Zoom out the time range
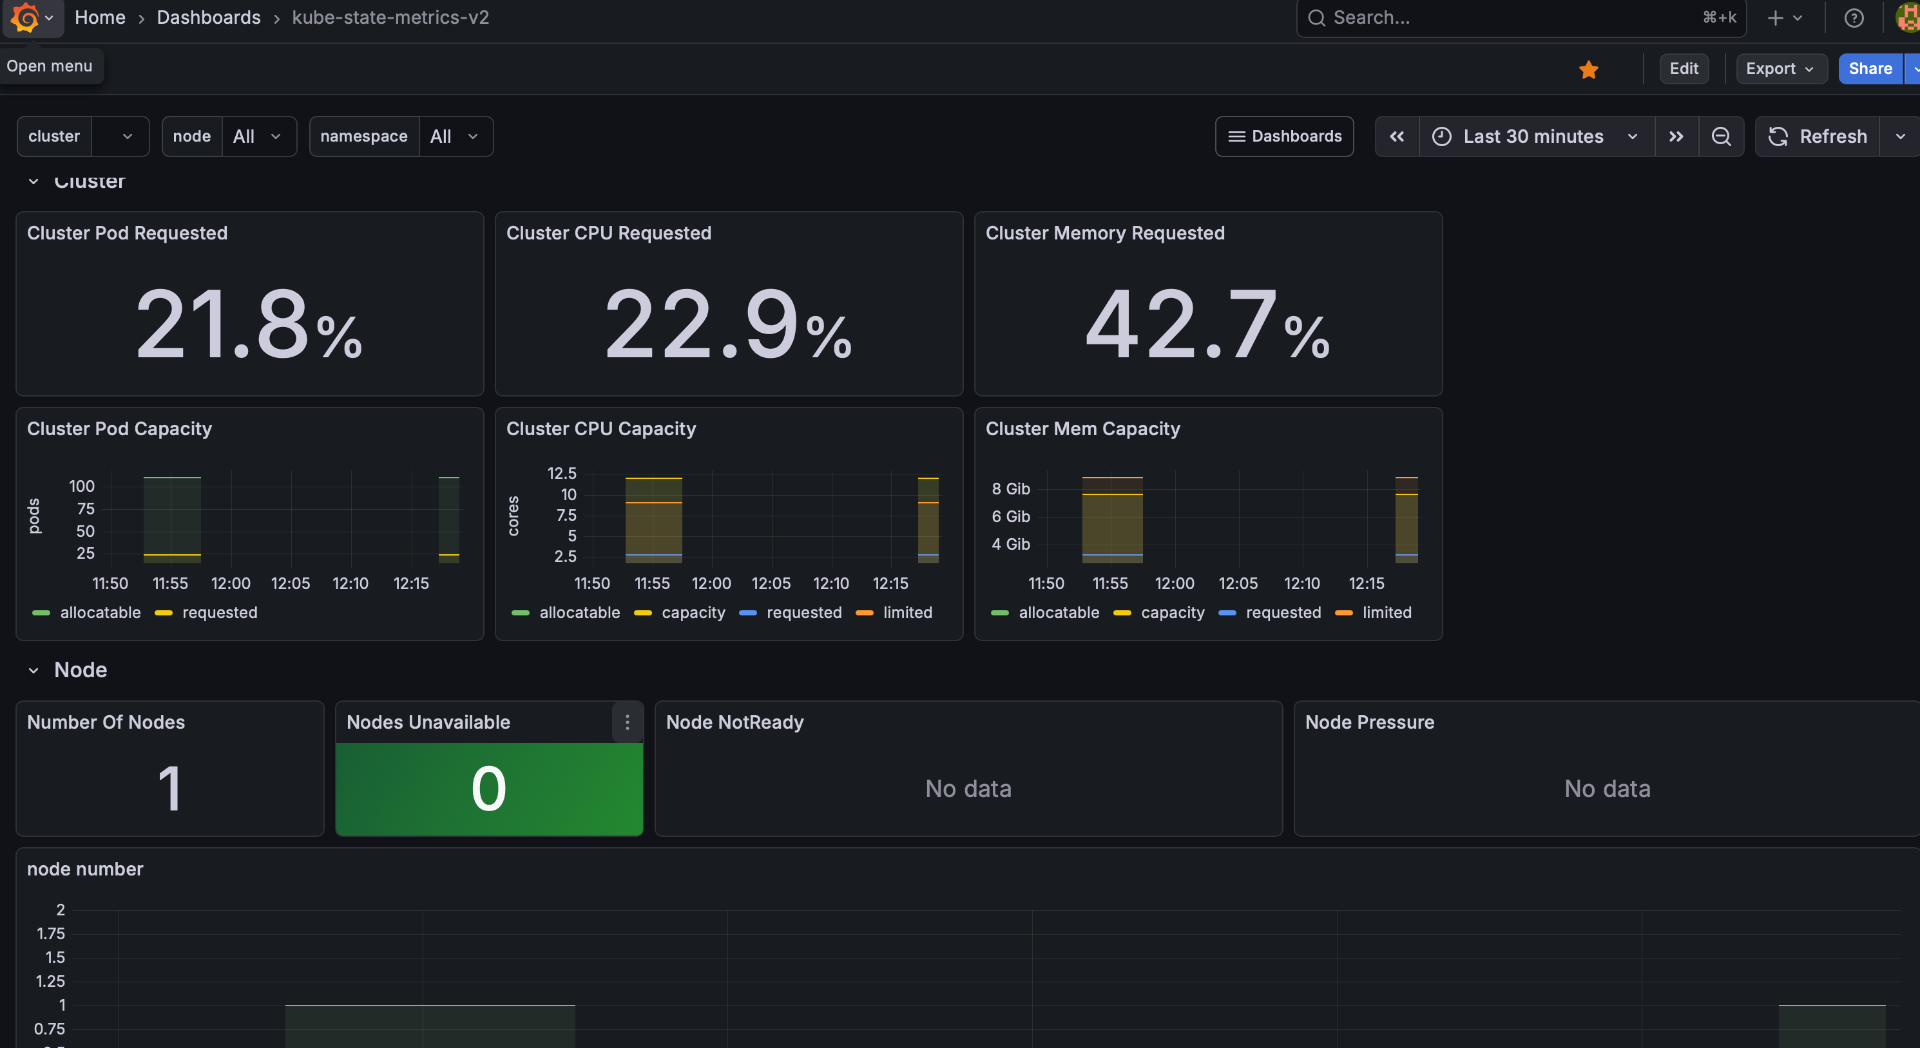This screenshot has width=1920, height=1048. click(1721, 136)
